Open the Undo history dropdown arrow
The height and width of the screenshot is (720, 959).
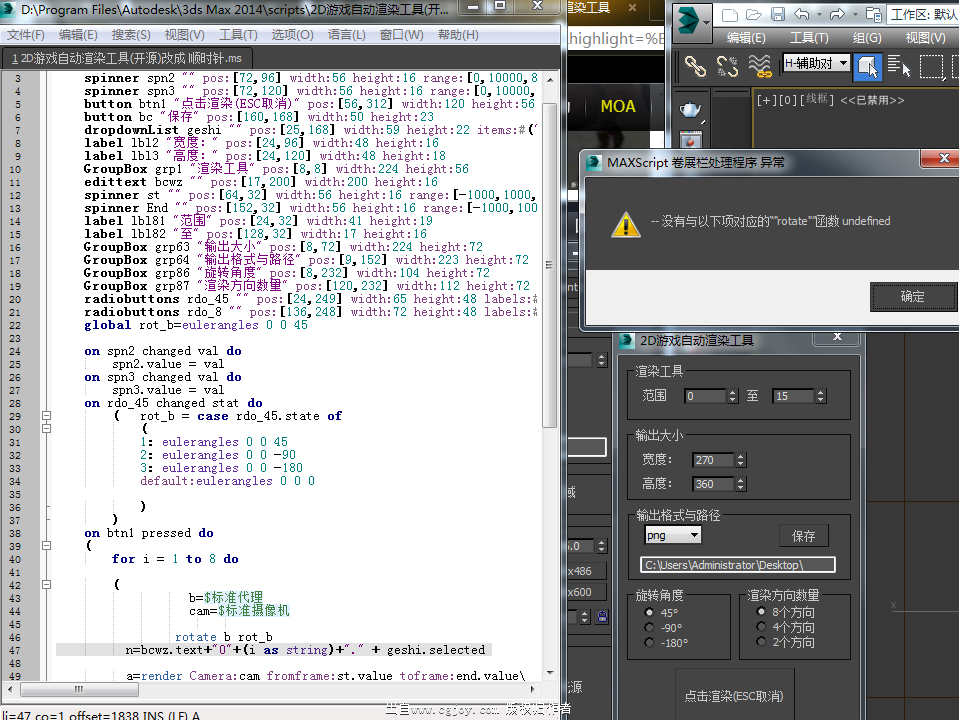tap(818, 15)
